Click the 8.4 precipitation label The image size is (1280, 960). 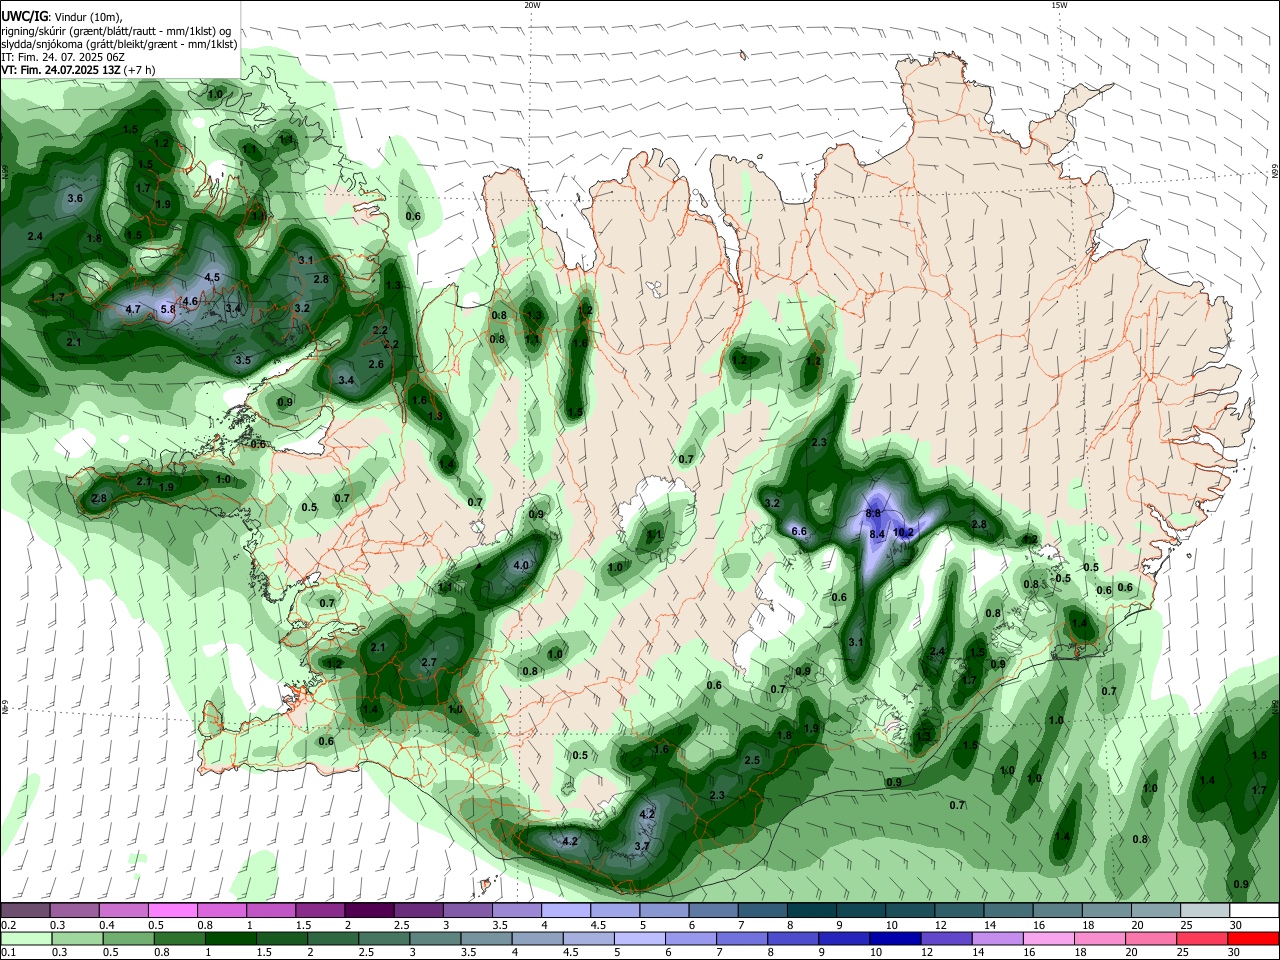click(x=878, y=535)
